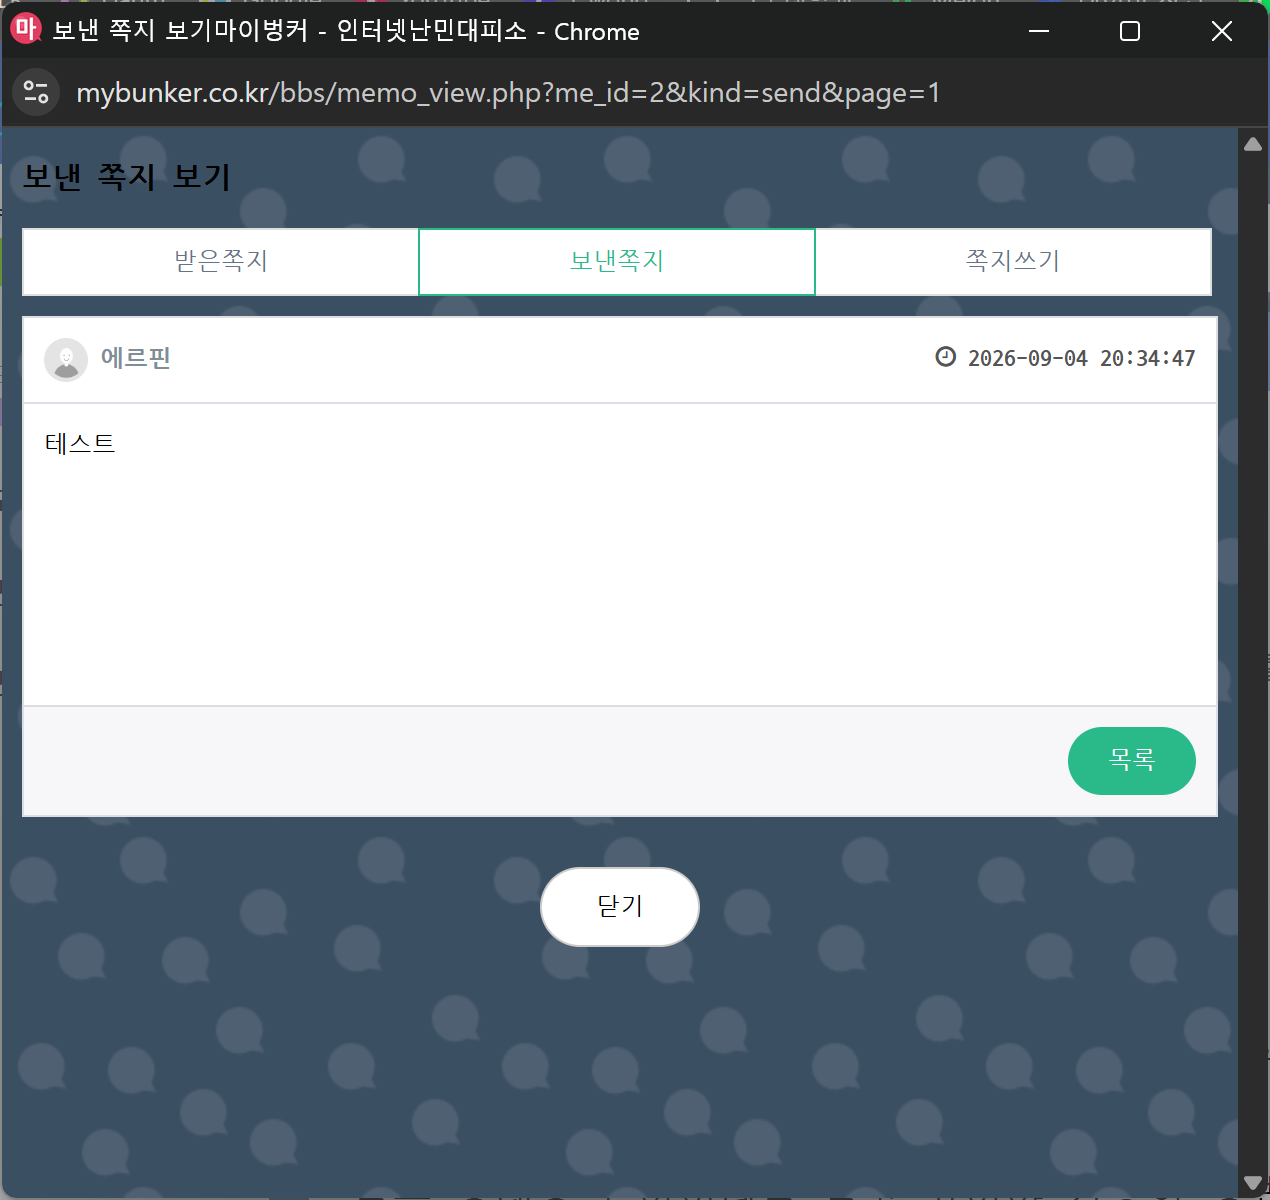
Task: Click the green 목록 button
Action: 1132,761
